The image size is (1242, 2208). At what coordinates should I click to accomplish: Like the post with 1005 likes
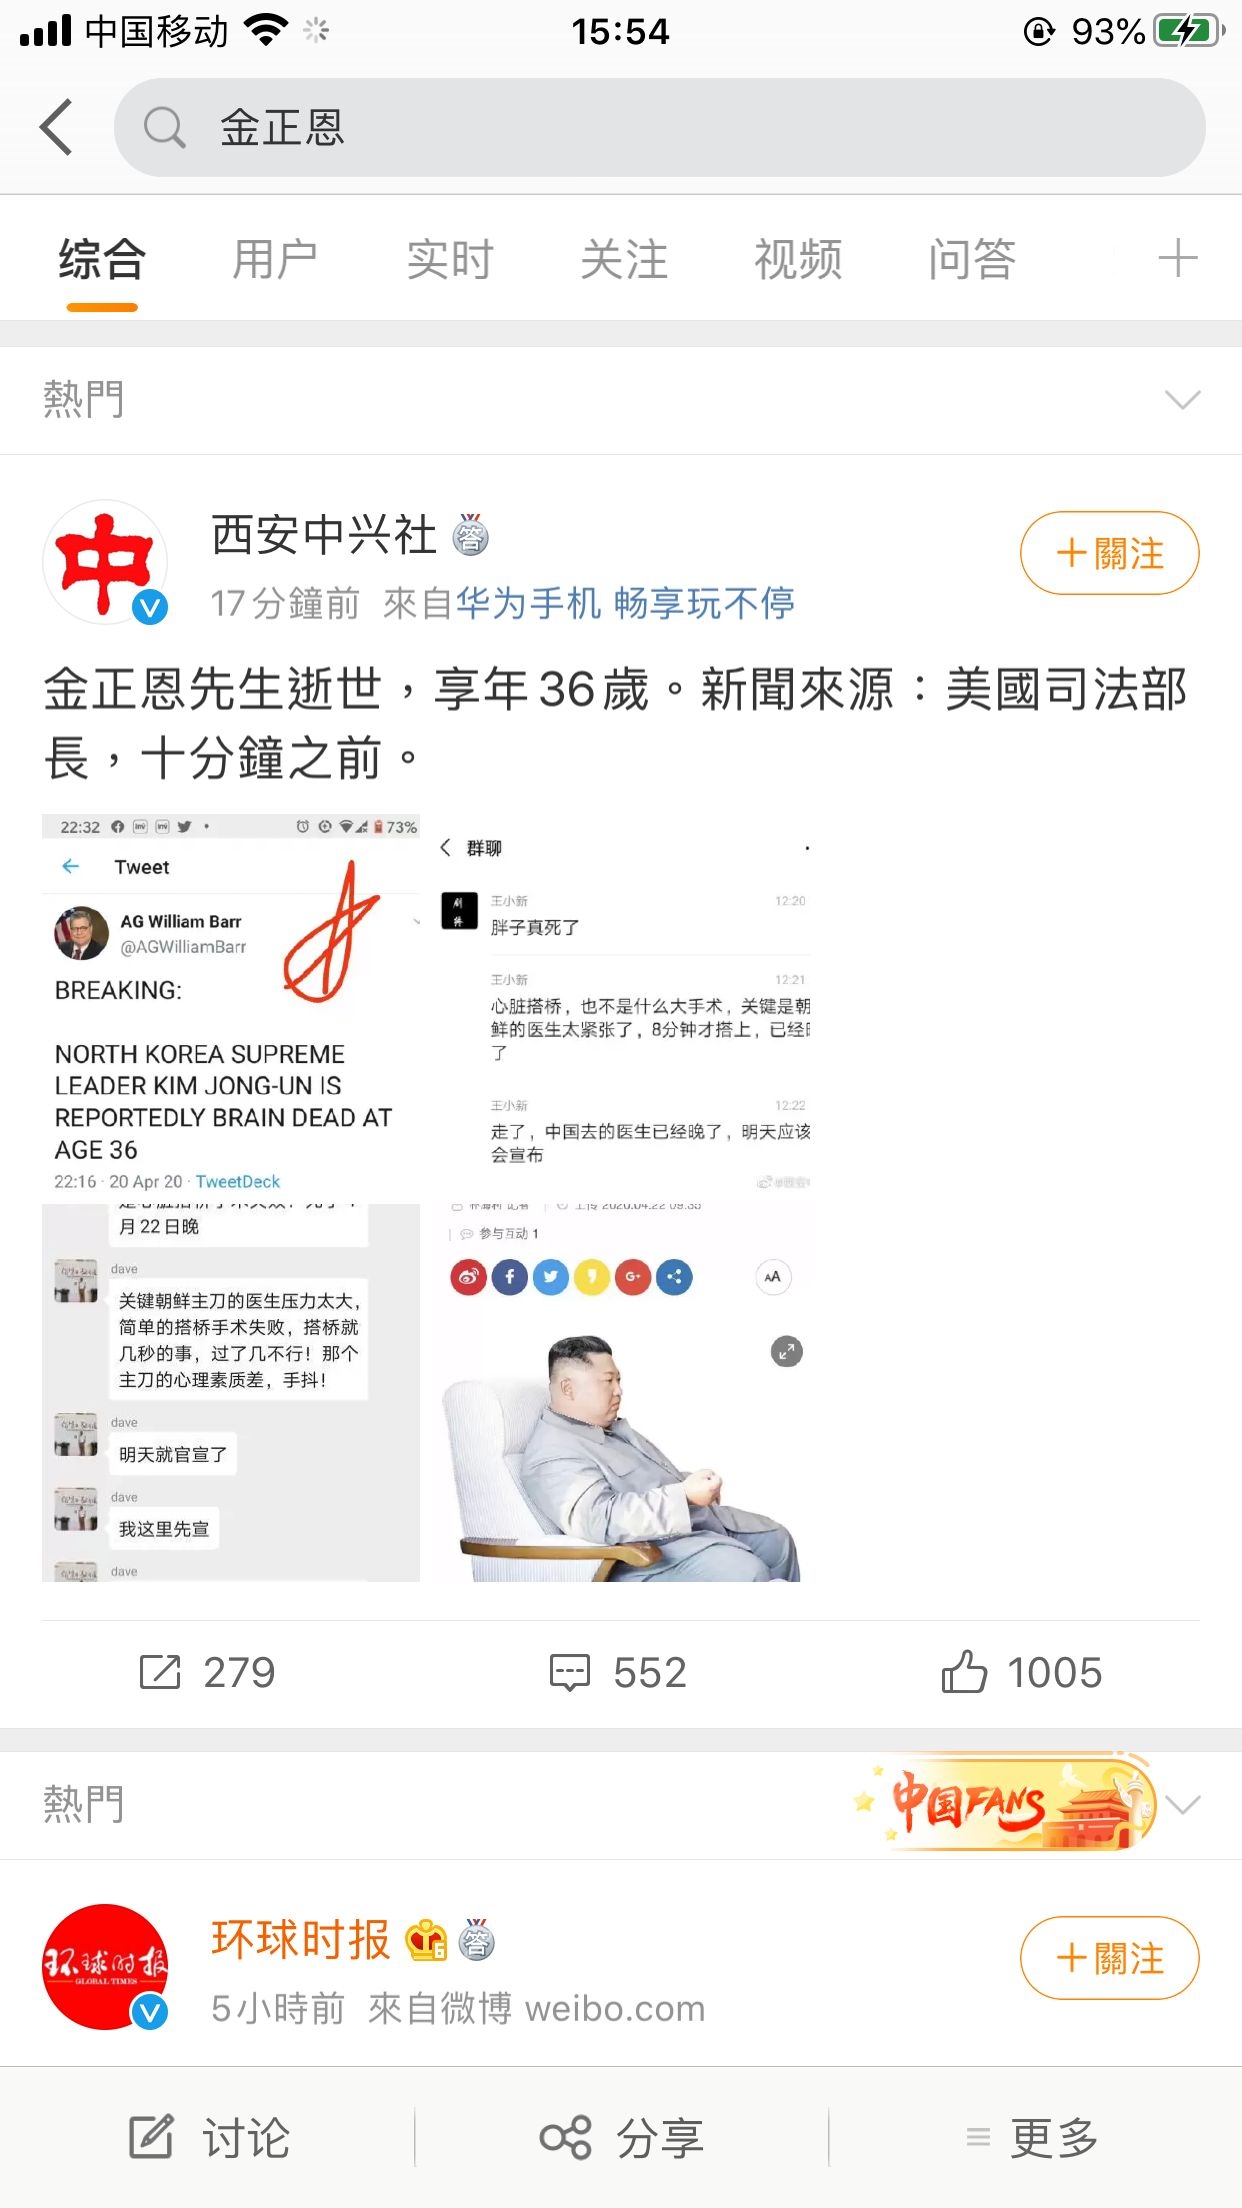point(964,1671)
